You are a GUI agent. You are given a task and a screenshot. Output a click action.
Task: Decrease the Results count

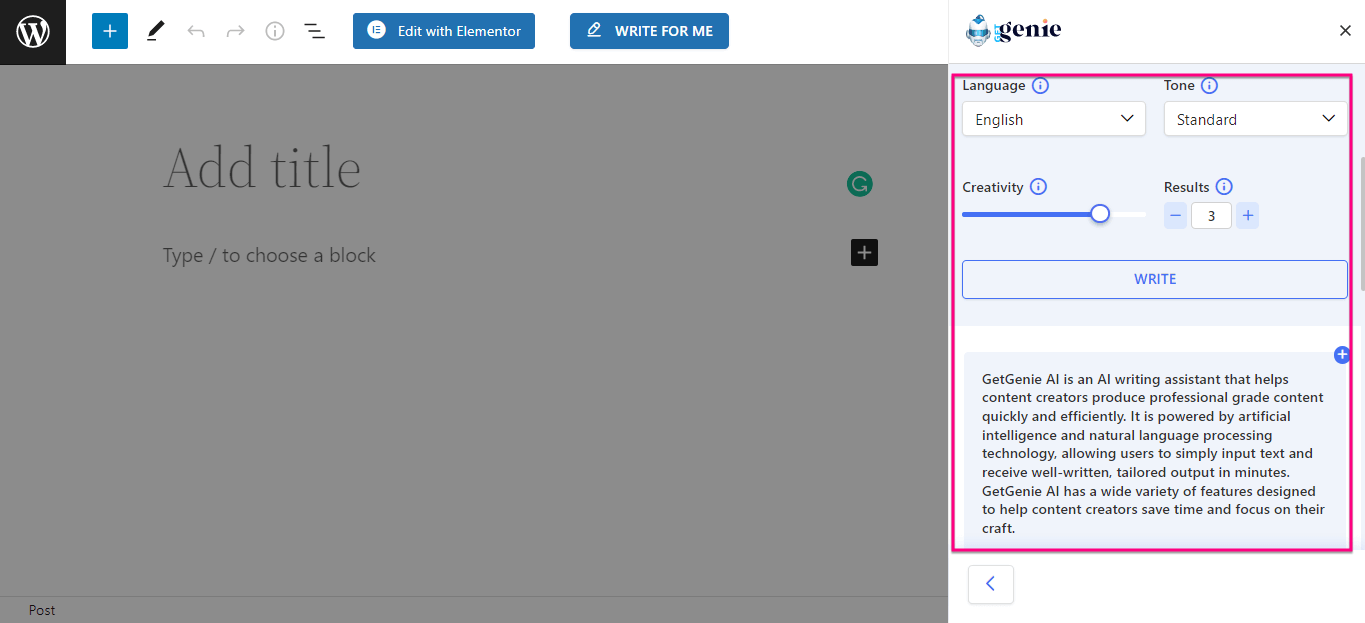tap(1176, 215)
